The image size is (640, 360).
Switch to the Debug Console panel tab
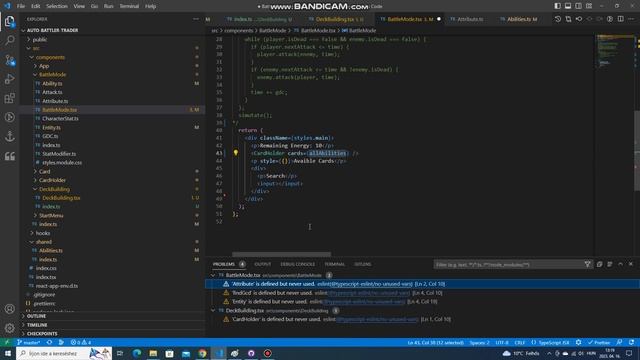click(298, 264)
